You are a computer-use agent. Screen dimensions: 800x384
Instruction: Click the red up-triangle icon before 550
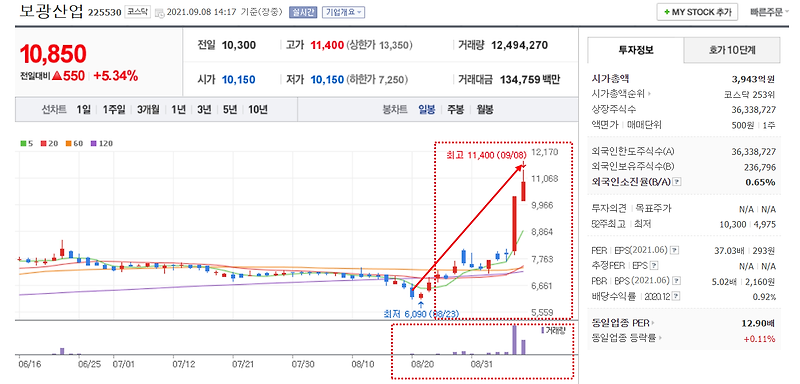[x=57, y=76]
